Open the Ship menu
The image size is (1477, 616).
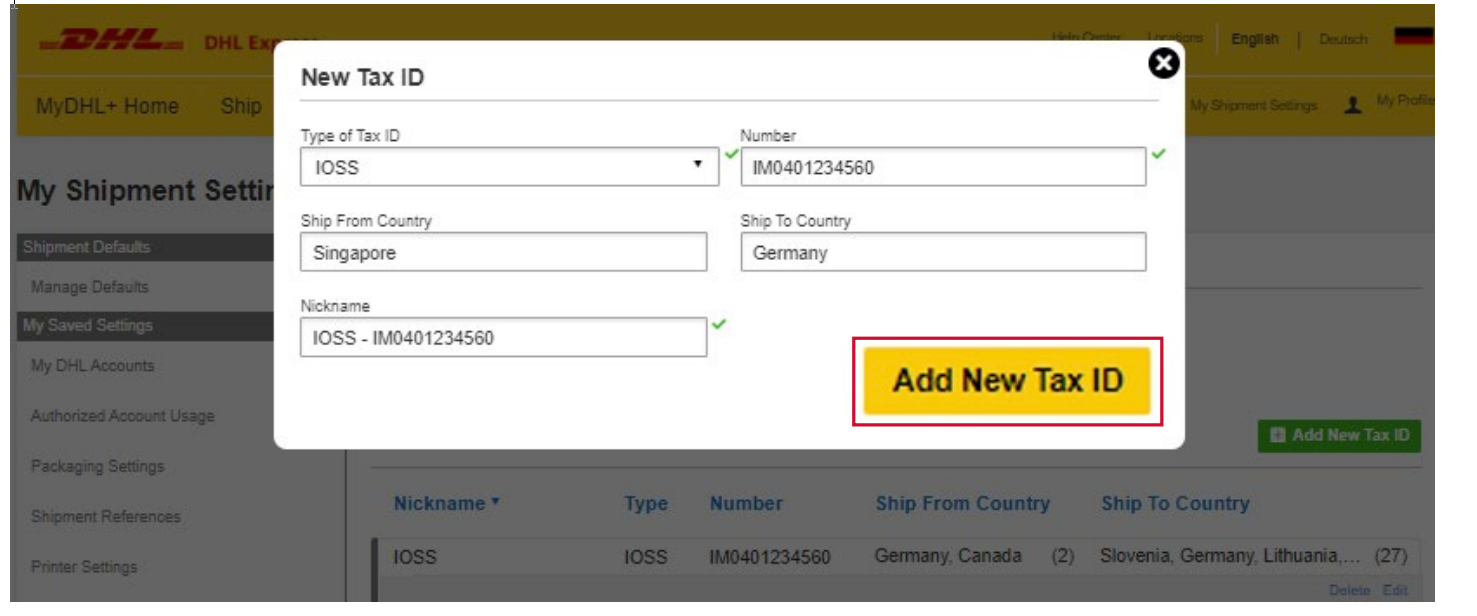[240, 106]
